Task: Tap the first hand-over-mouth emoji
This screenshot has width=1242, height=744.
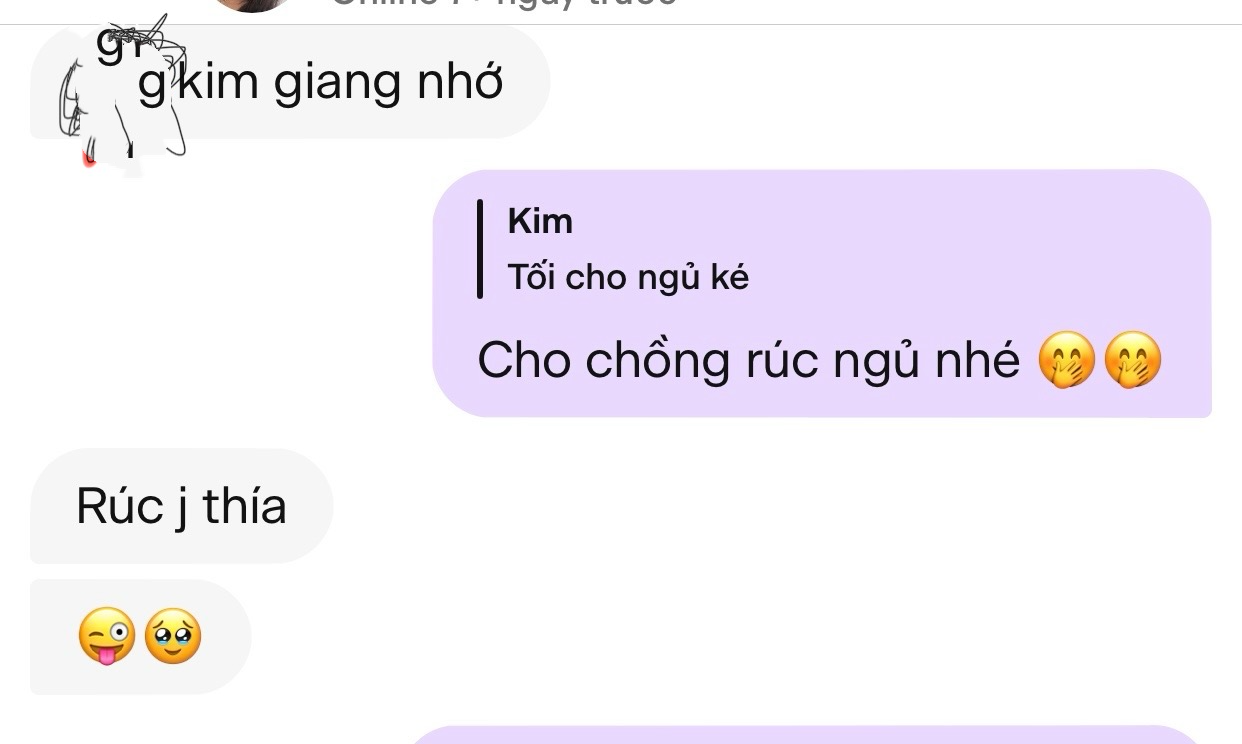Action: click(x=1067, y=361)
